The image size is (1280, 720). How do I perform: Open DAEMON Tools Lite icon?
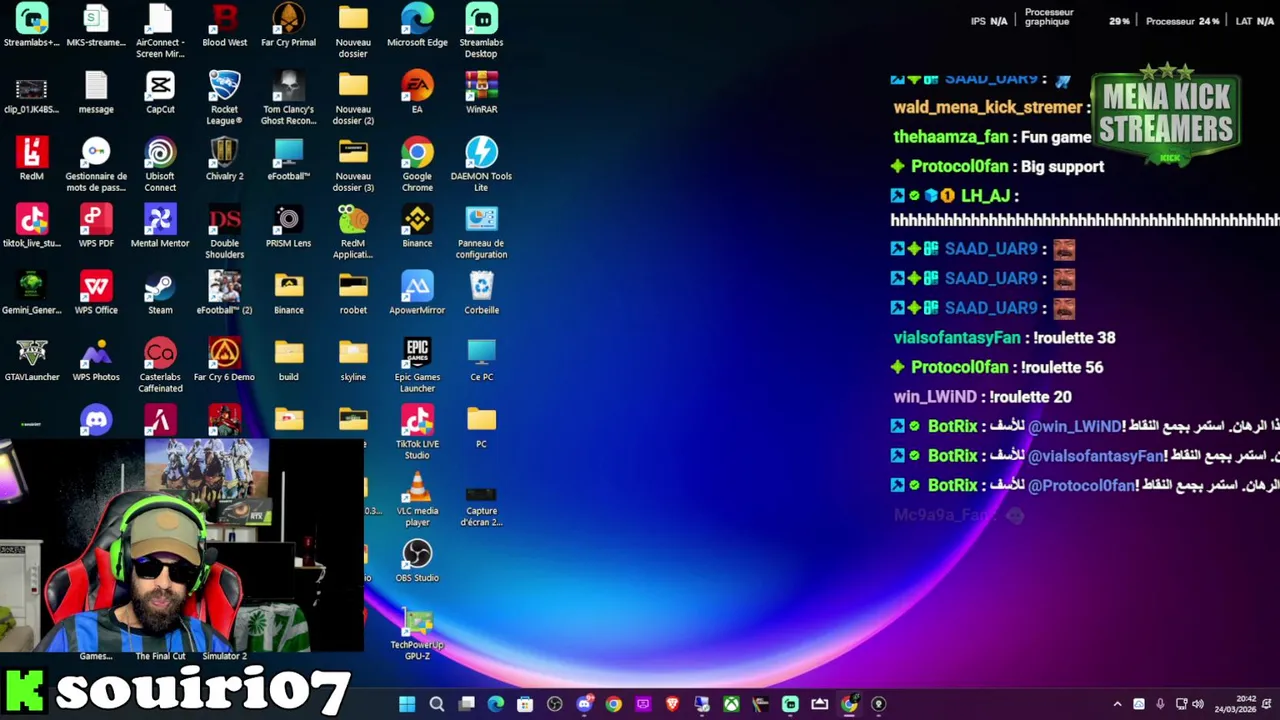tap(481, 165)
